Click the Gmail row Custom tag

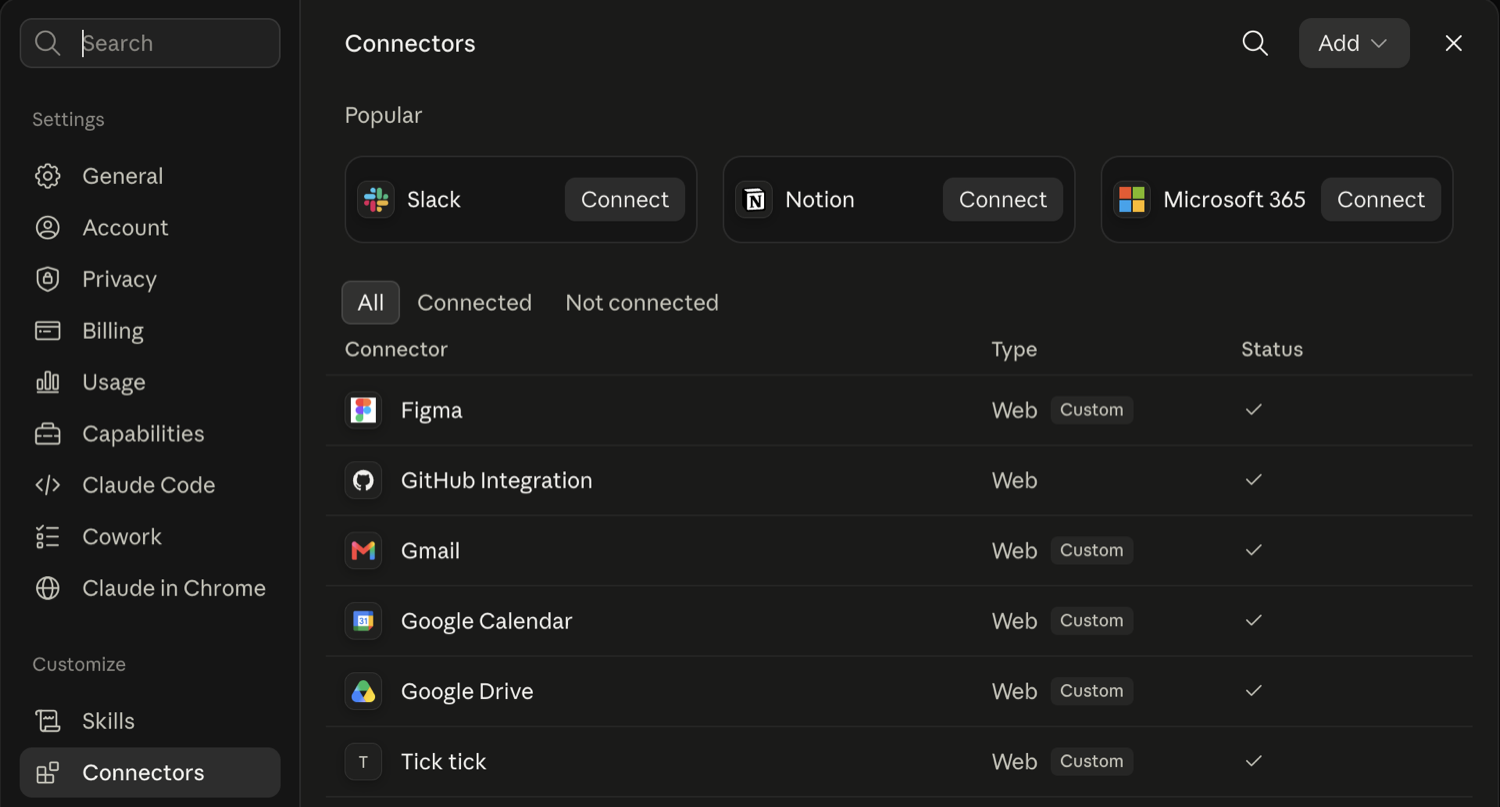[1091, 550]
